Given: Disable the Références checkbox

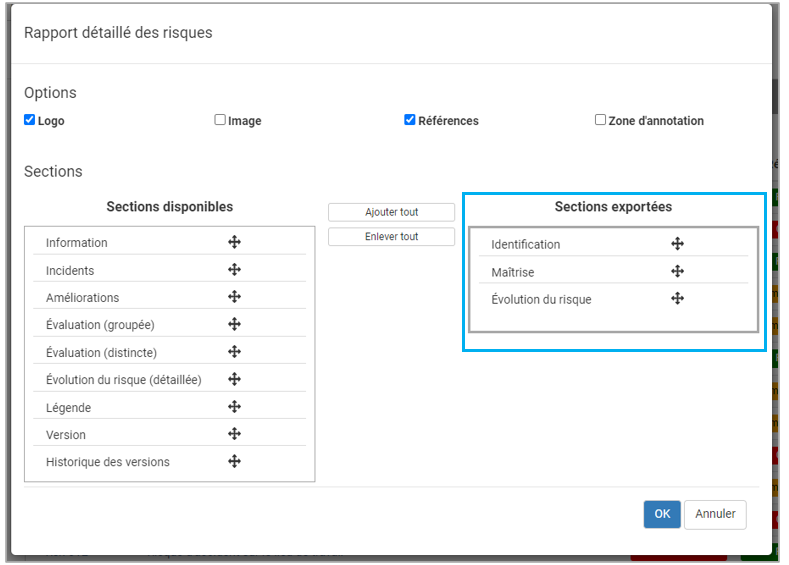Looking at the screenshot, I should 410,120.
